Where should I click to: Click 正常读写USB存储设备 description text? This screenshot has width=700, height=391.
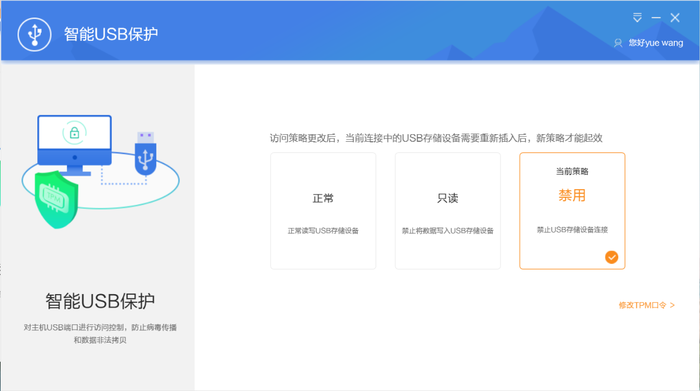pos(323,231)
